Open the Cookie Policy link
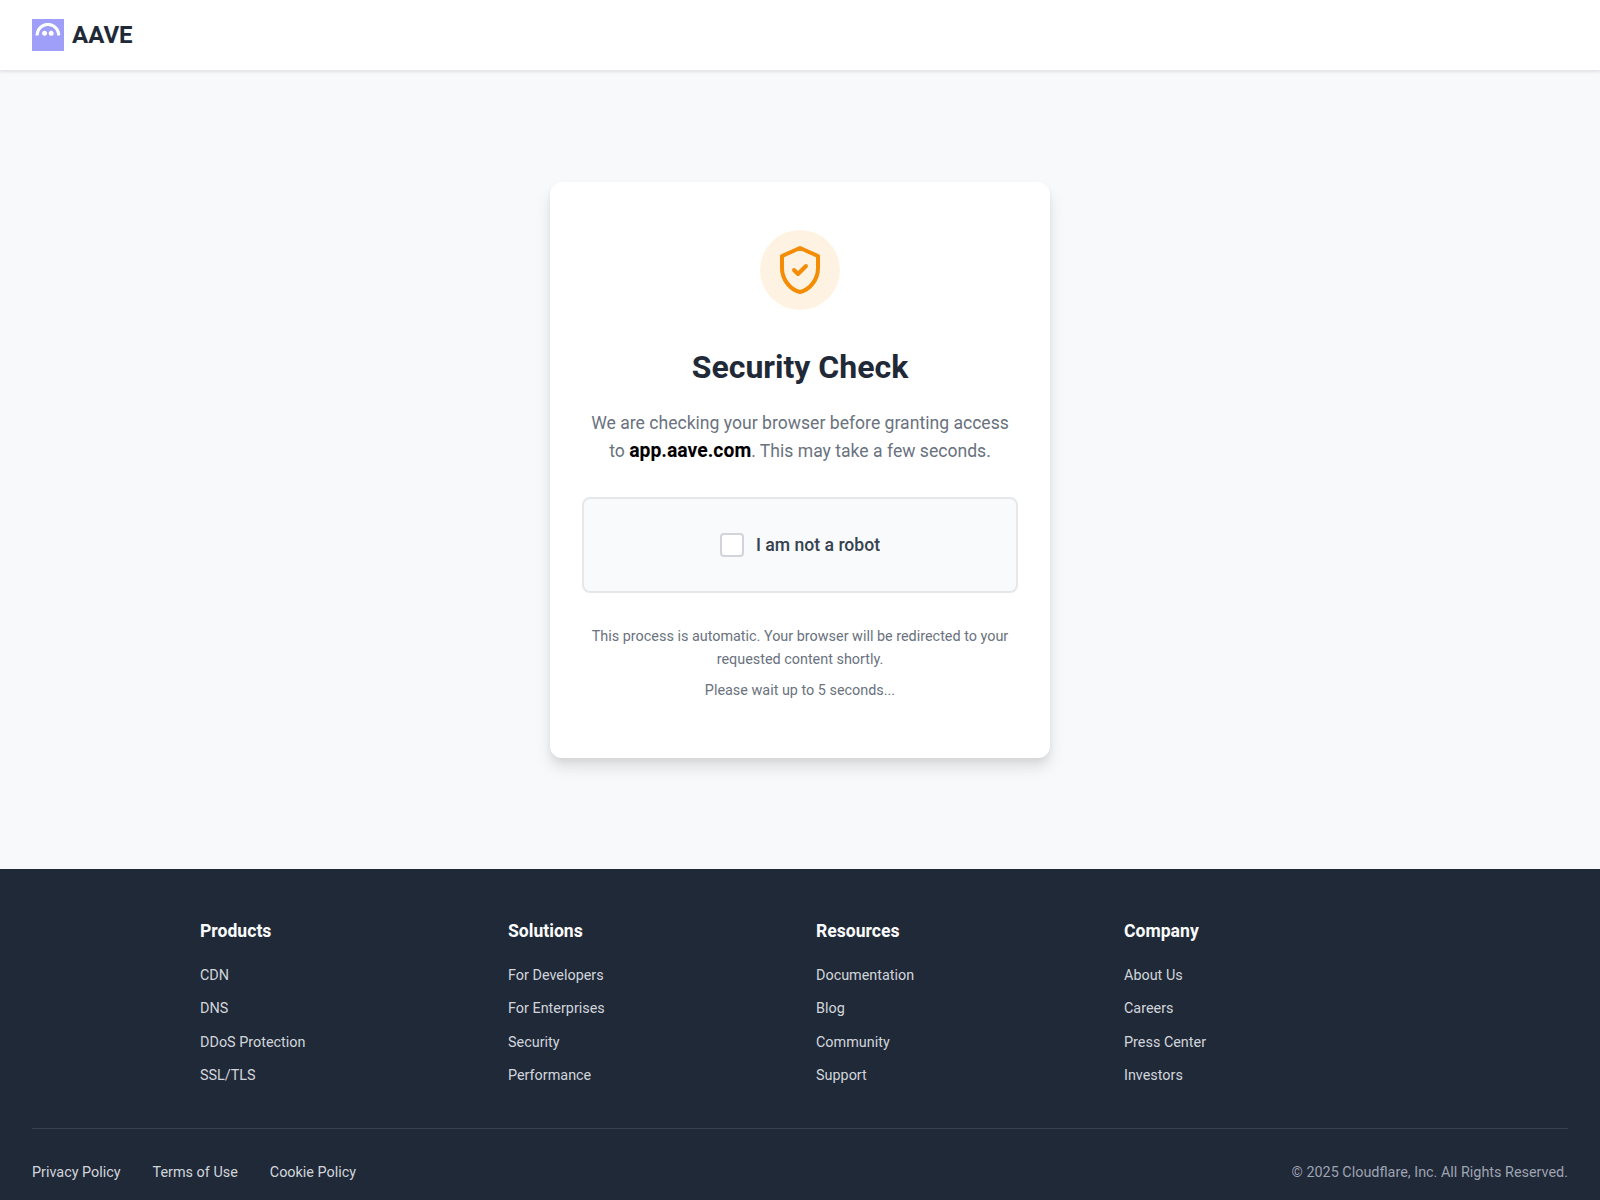 [x=313, y=1172]
